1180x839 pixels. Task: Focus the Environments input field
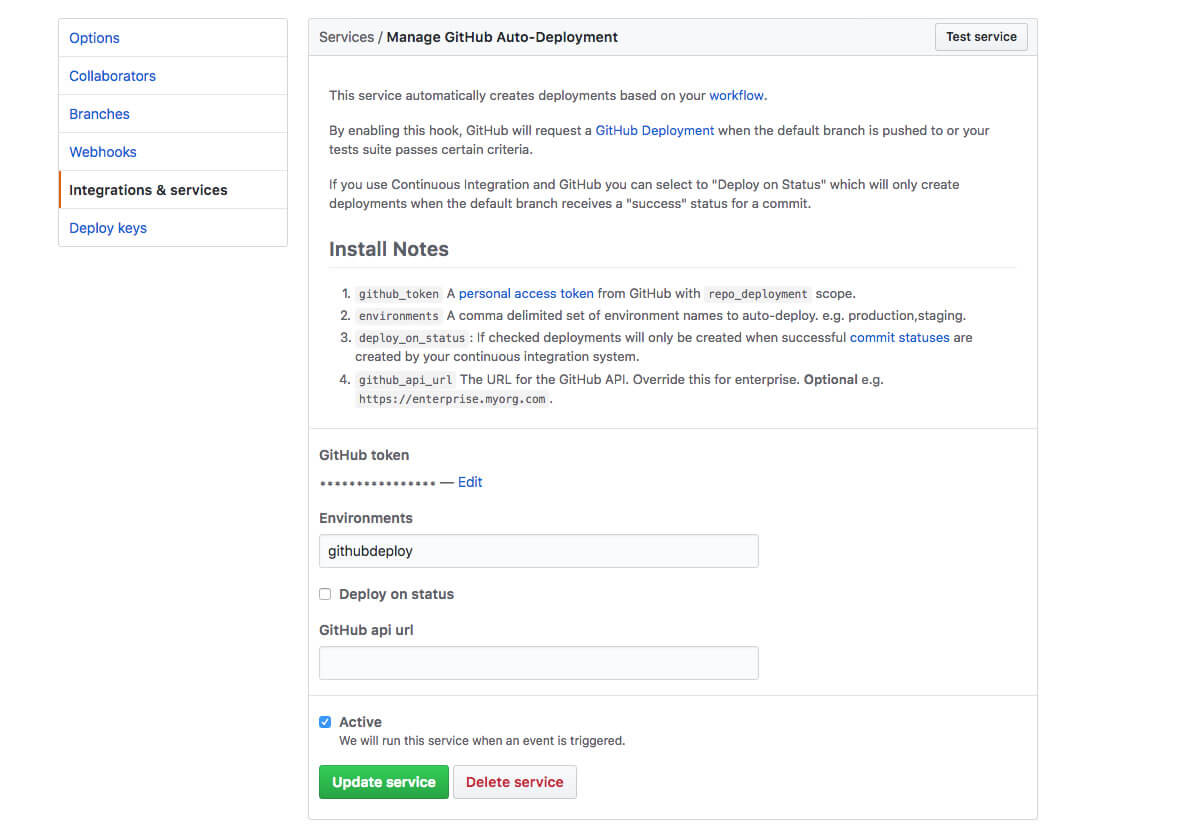(x=539, y=551)
